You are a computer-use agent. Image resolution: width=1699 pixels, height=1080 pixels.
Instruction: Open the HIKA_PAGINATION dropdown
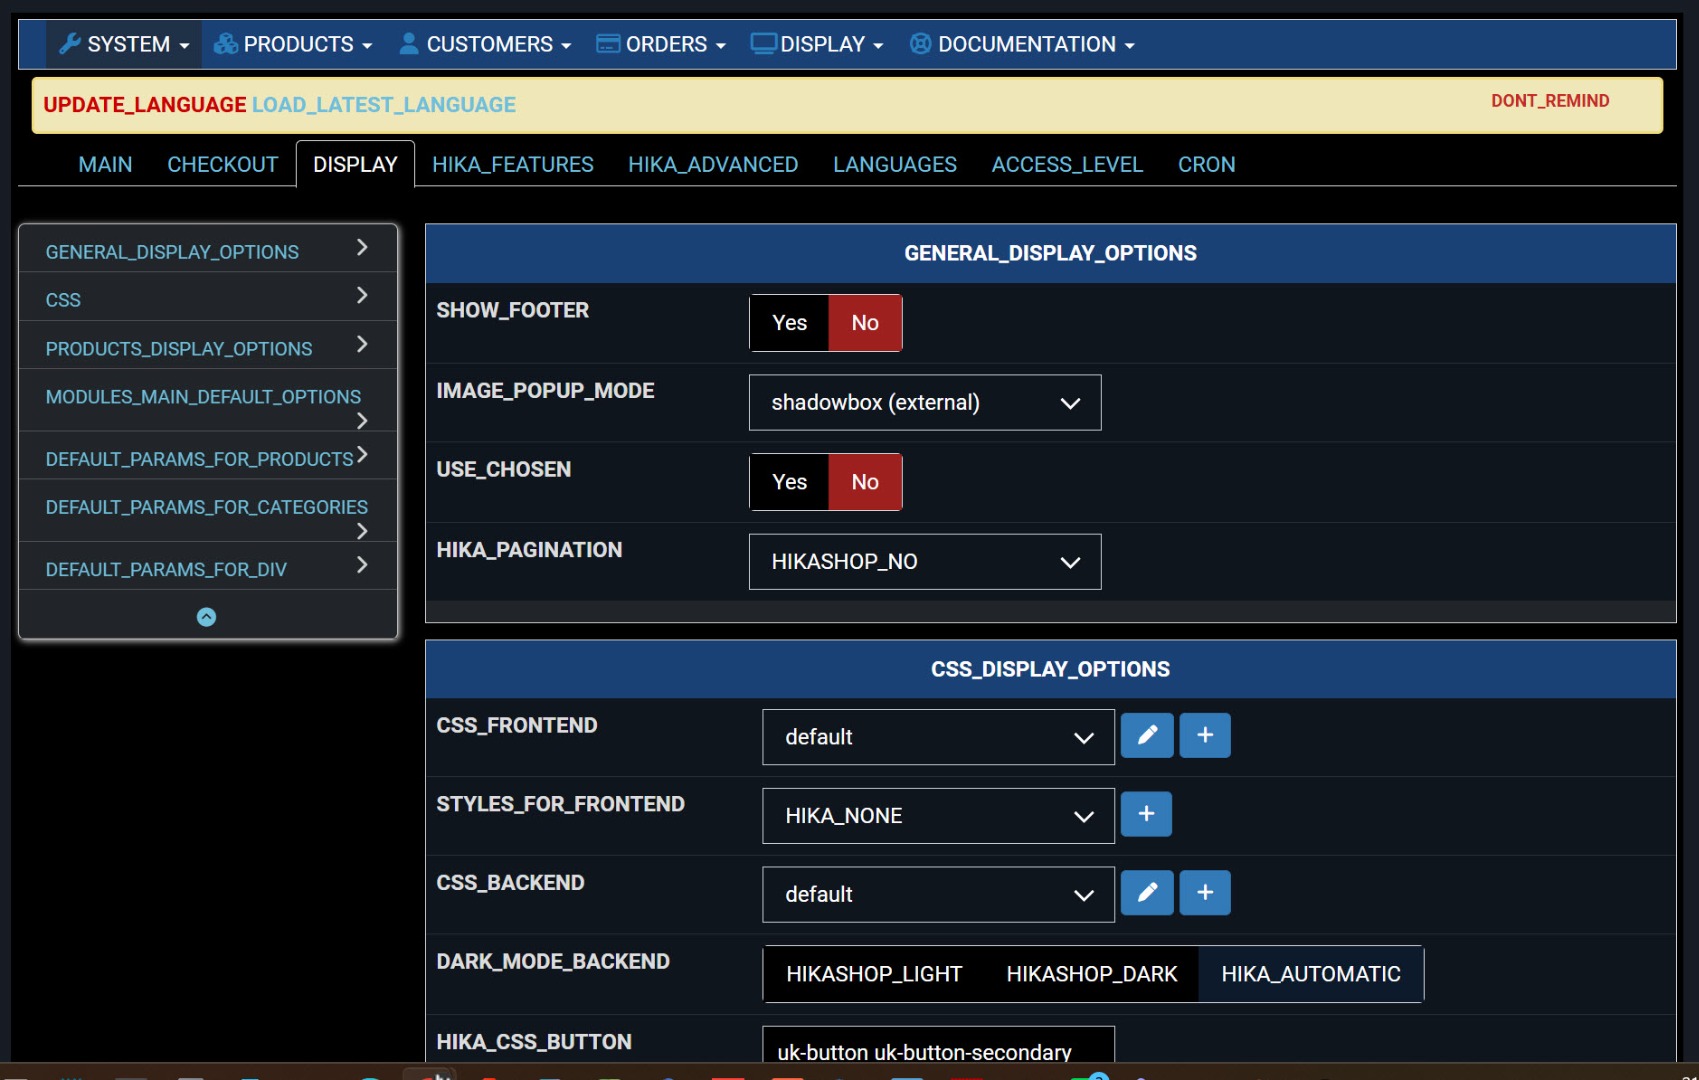(925, 562)
